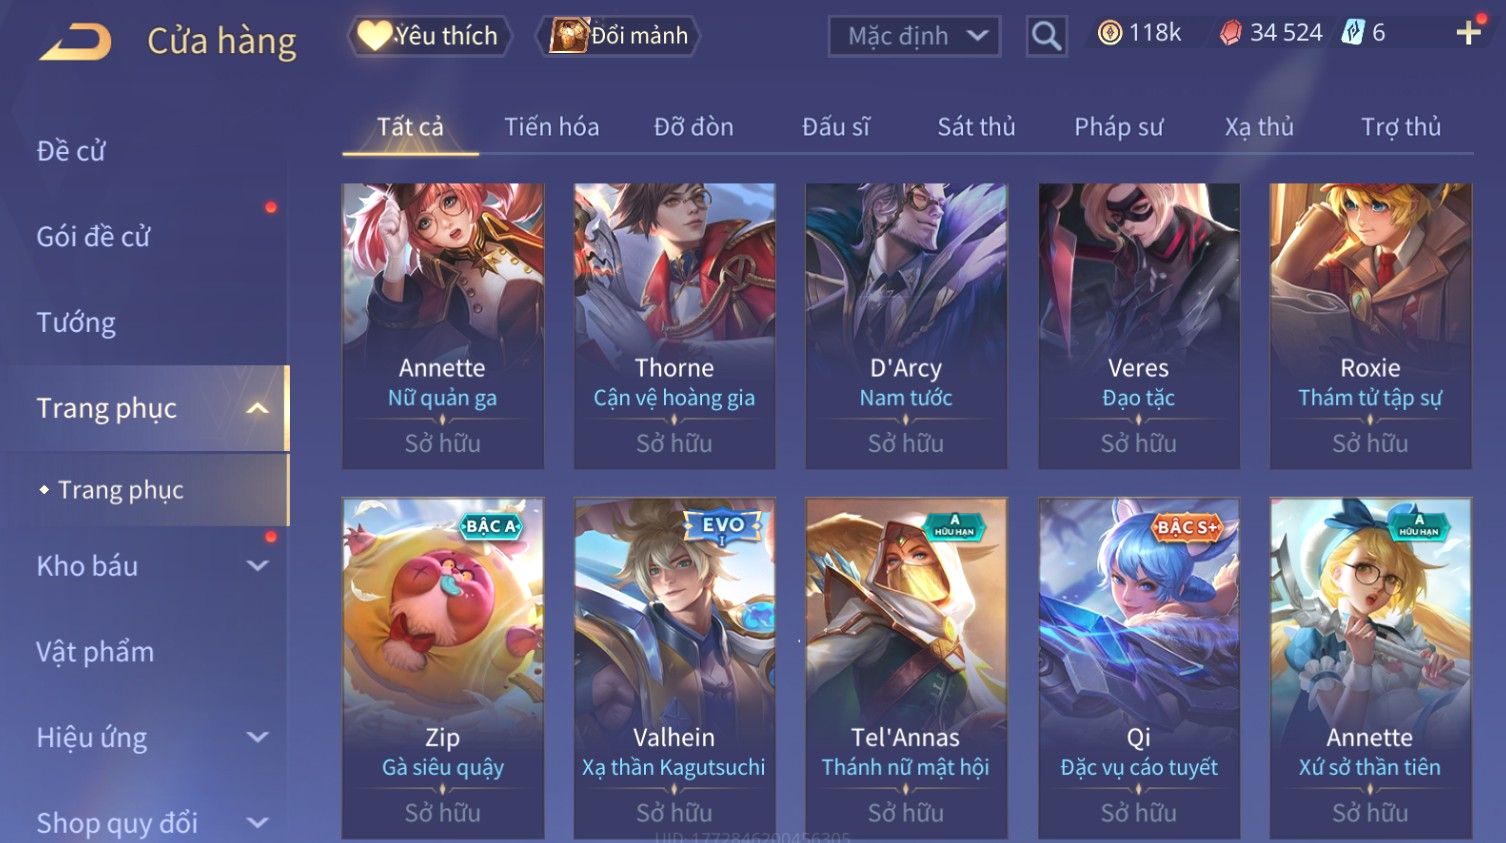The height and width of the screenshot is (843, 1506).
Task: Select Qi Đặc vụ cáo tuyết skin
Action: coord(1138,668)
